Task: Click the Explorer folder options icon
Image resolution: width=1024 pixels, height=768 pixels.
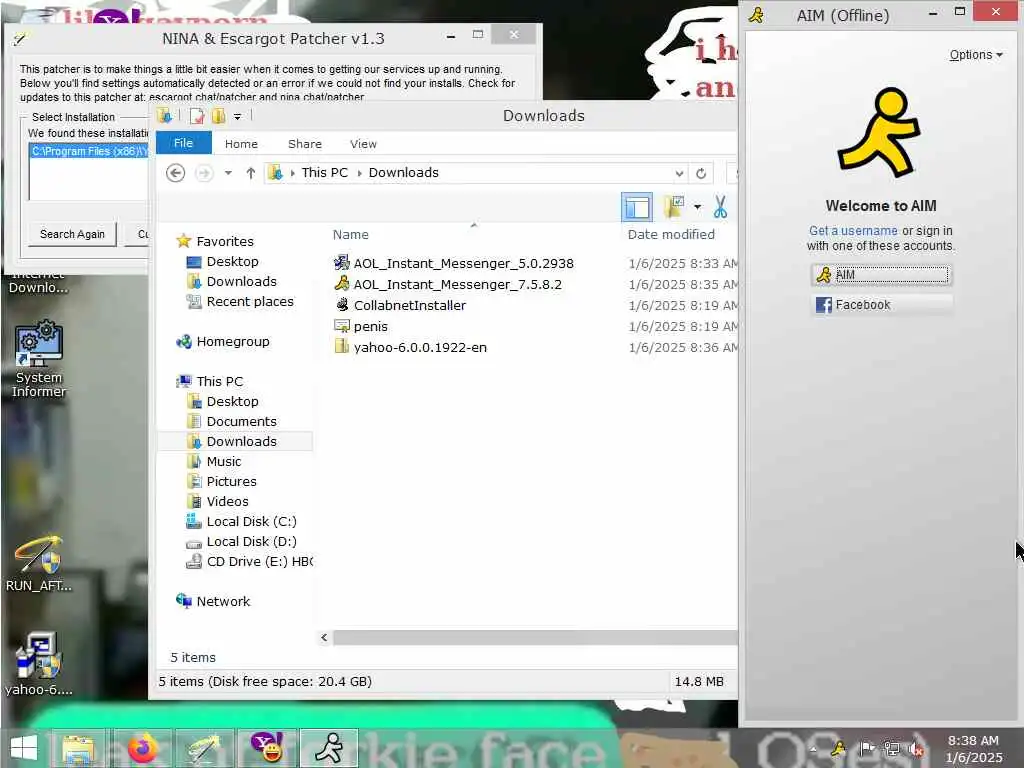Action: point(673,207)
